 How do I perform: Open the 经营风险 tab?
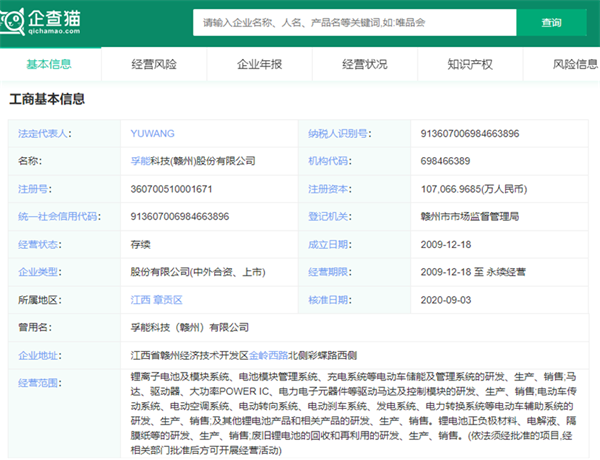[x=153, y=64]
